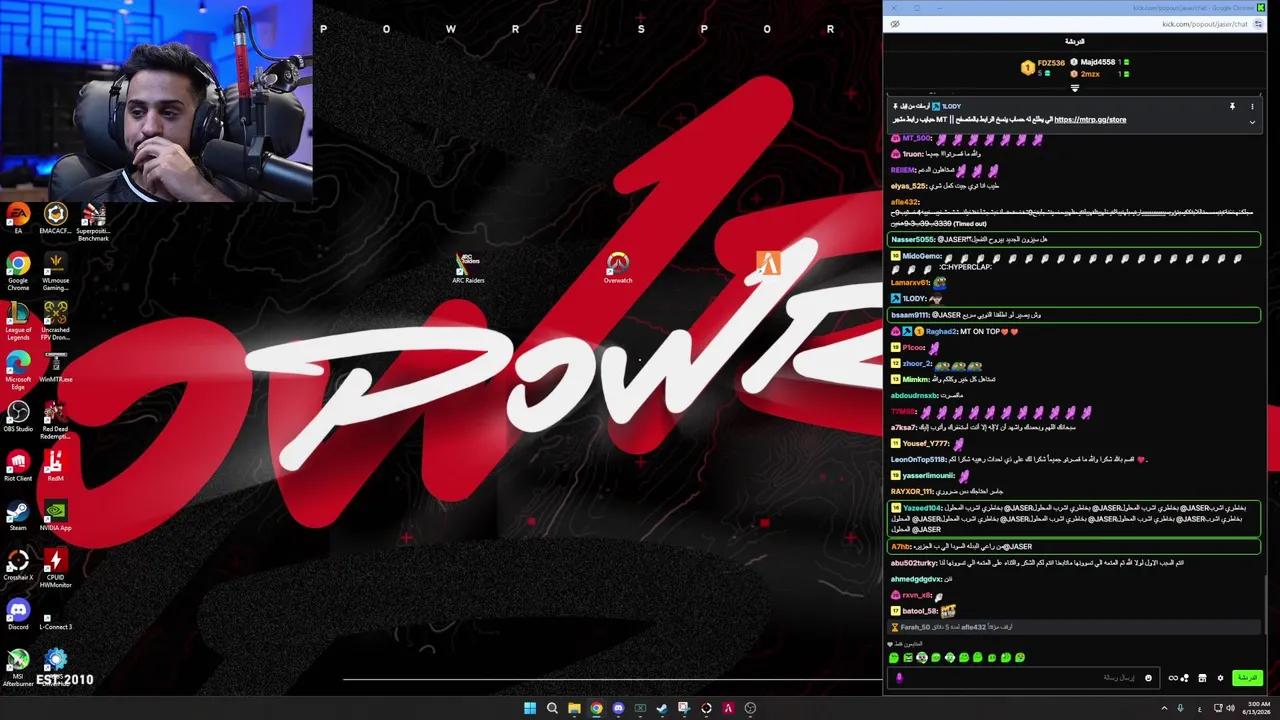Image resolution: width=1280 pixels, height=720 pixels.
Task: Open the EA desktop shortcut
Action: (18, 219)
